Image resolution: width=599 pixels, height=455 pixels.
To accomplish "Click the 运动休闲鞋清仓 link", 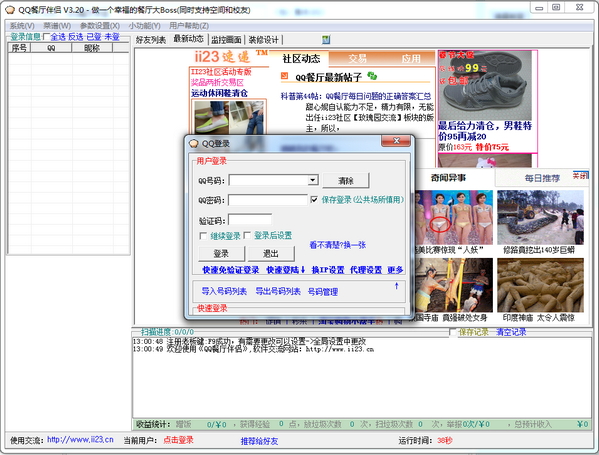I will 219,93.
